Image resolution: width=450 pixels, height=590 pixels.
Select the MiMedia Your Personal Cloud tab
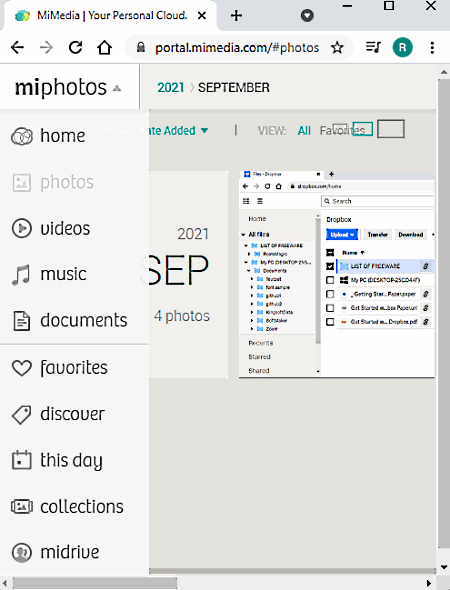(109, 15)
